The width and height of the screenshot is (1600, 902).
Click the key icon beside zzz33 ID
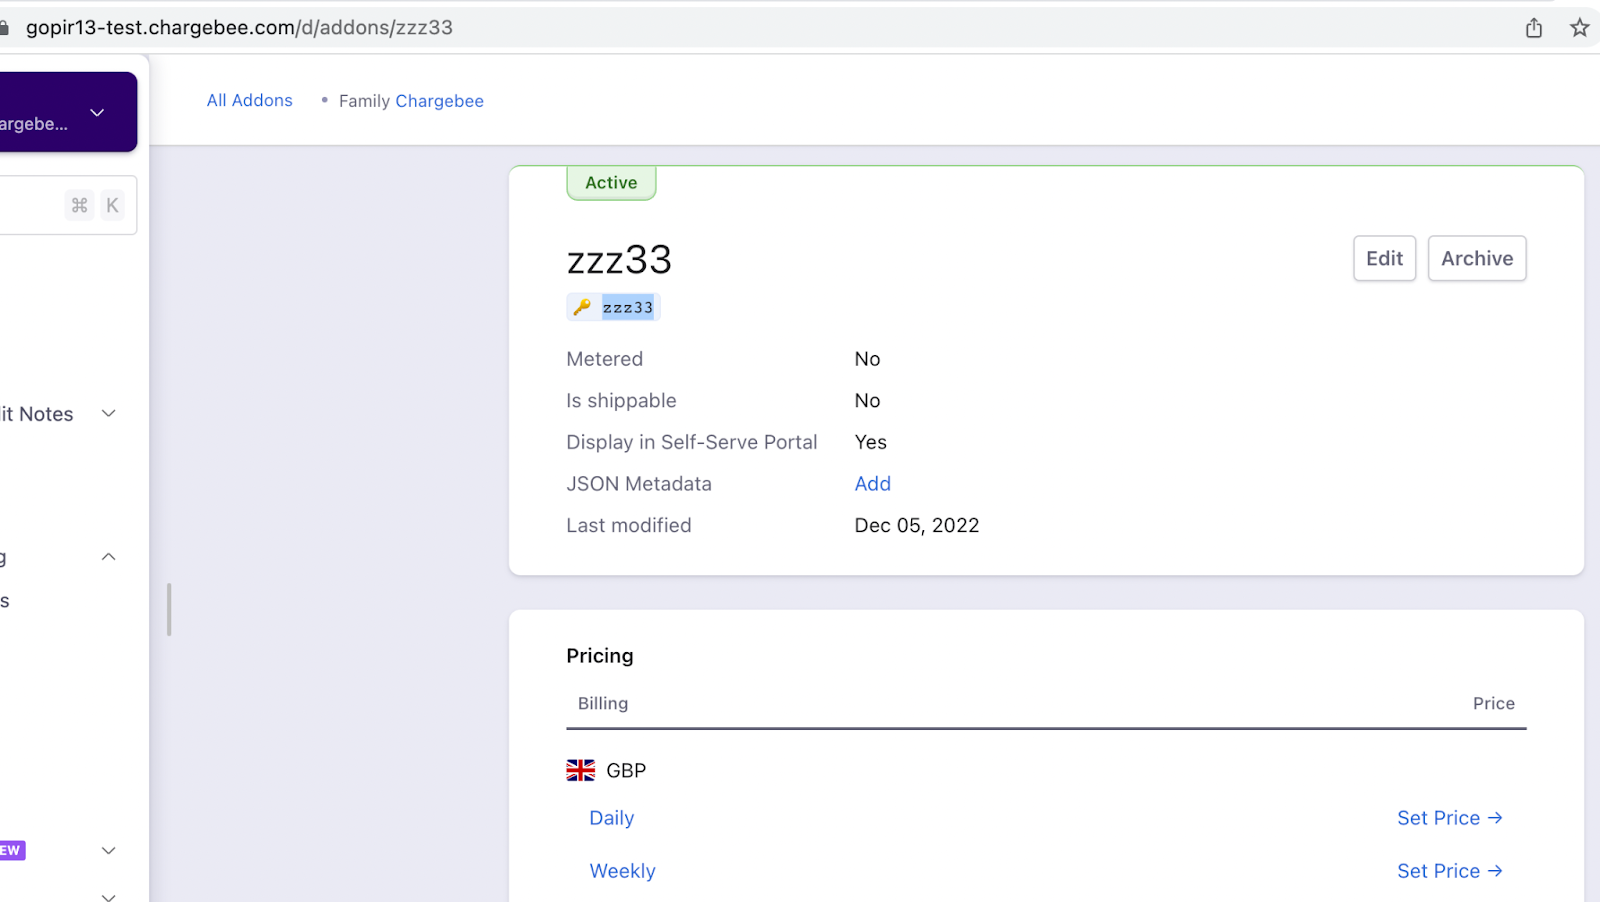582,307
